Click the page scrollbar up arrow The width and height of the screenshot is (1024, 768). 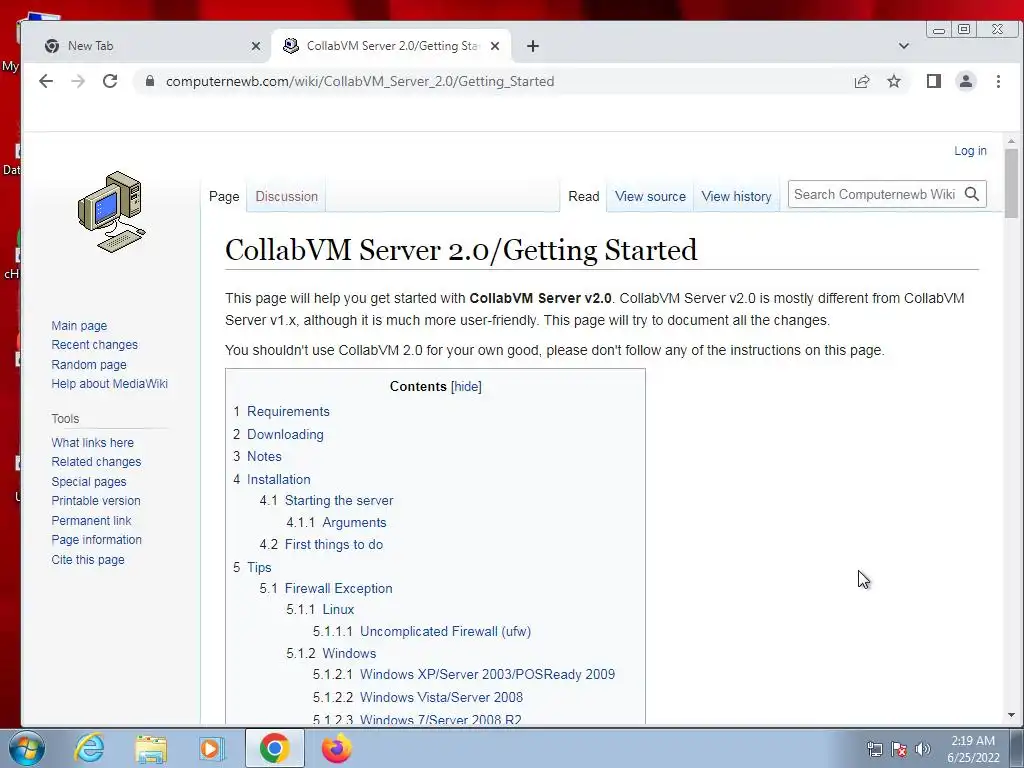point(1011,141)
